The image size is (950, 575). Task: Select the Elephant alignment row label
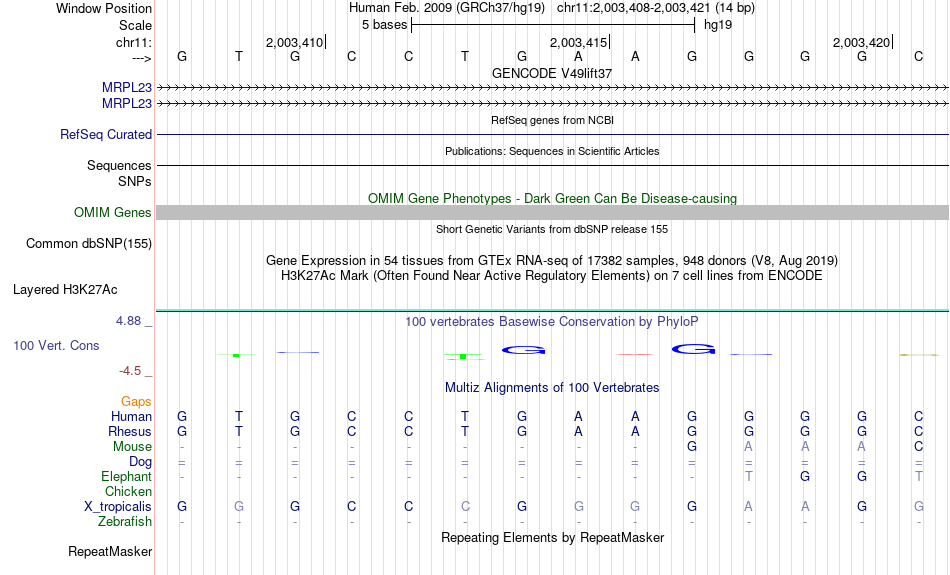(x=127, y=477)
